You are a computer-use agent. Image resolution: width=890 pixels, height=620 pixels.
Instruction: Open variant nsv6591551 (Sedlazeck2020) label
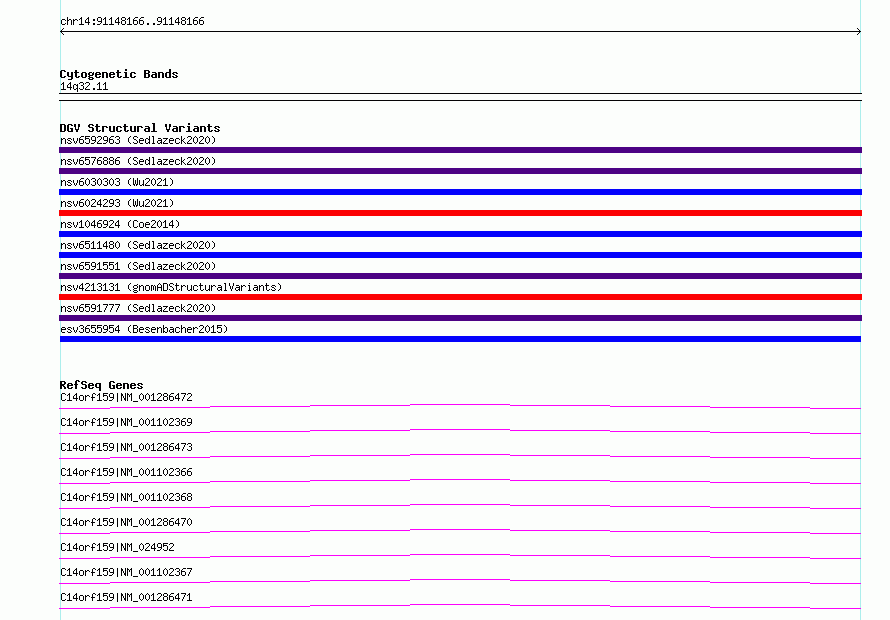[x=138, y=266]
